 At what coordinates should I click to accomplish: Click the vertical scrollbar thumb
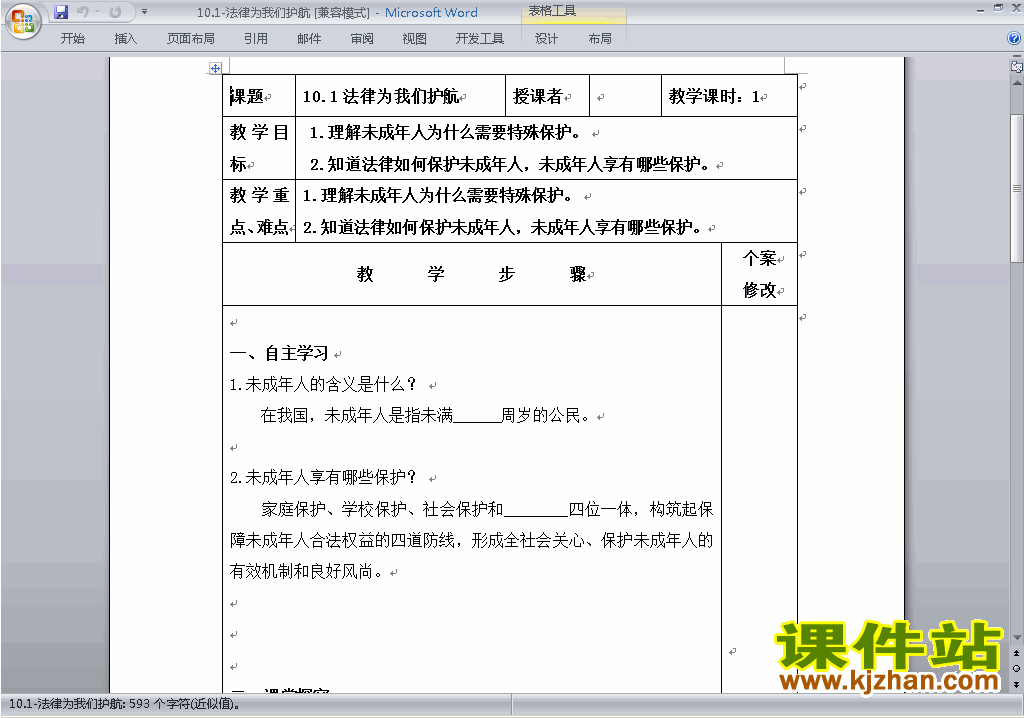click(x=1017, y=188)
